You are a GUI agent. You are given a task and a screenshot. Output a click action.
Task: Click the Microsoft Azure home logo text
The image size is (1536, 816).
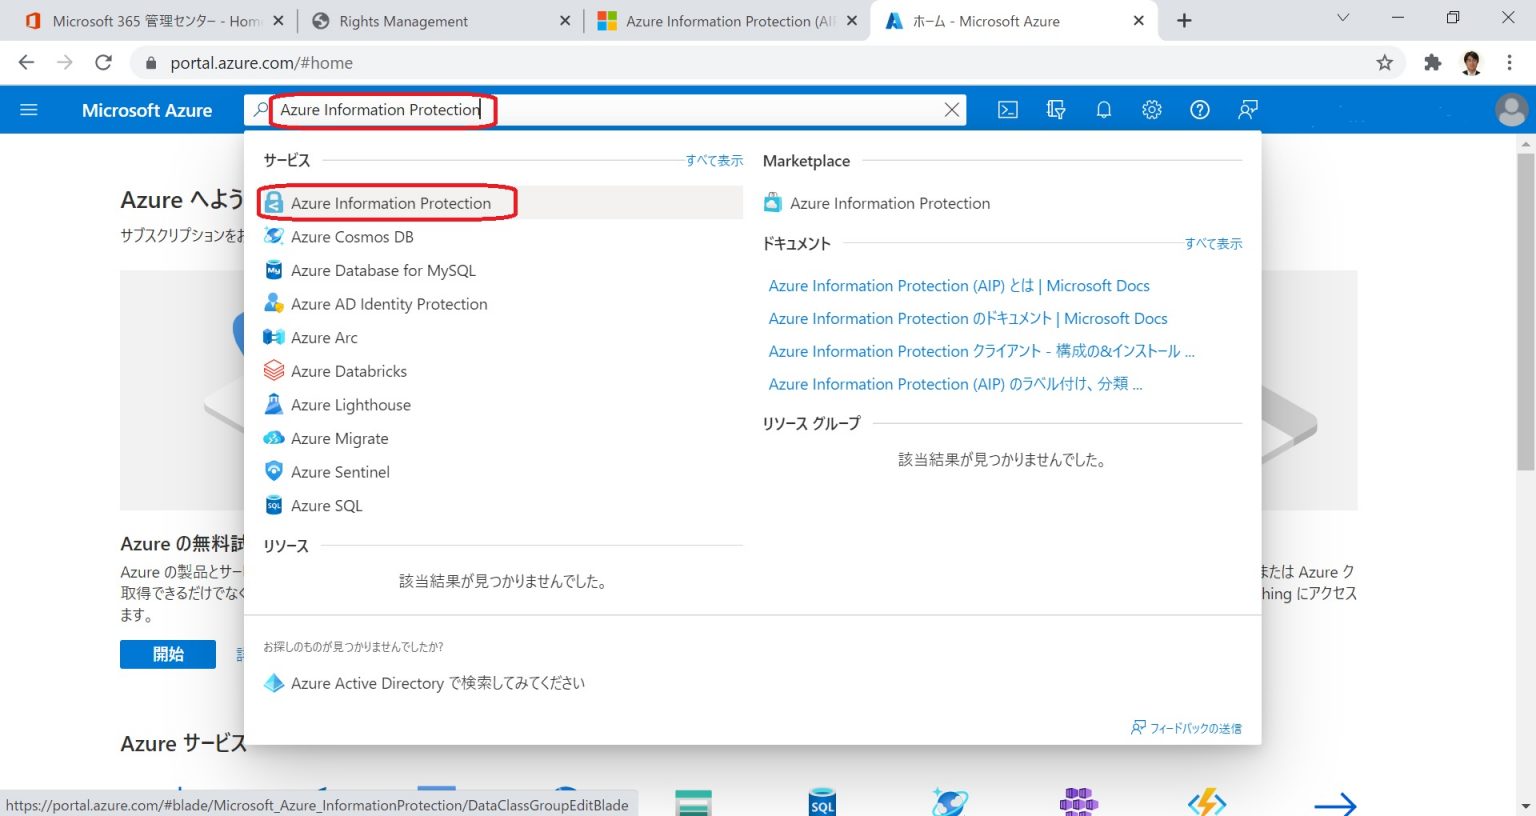(x=147, y=110)
